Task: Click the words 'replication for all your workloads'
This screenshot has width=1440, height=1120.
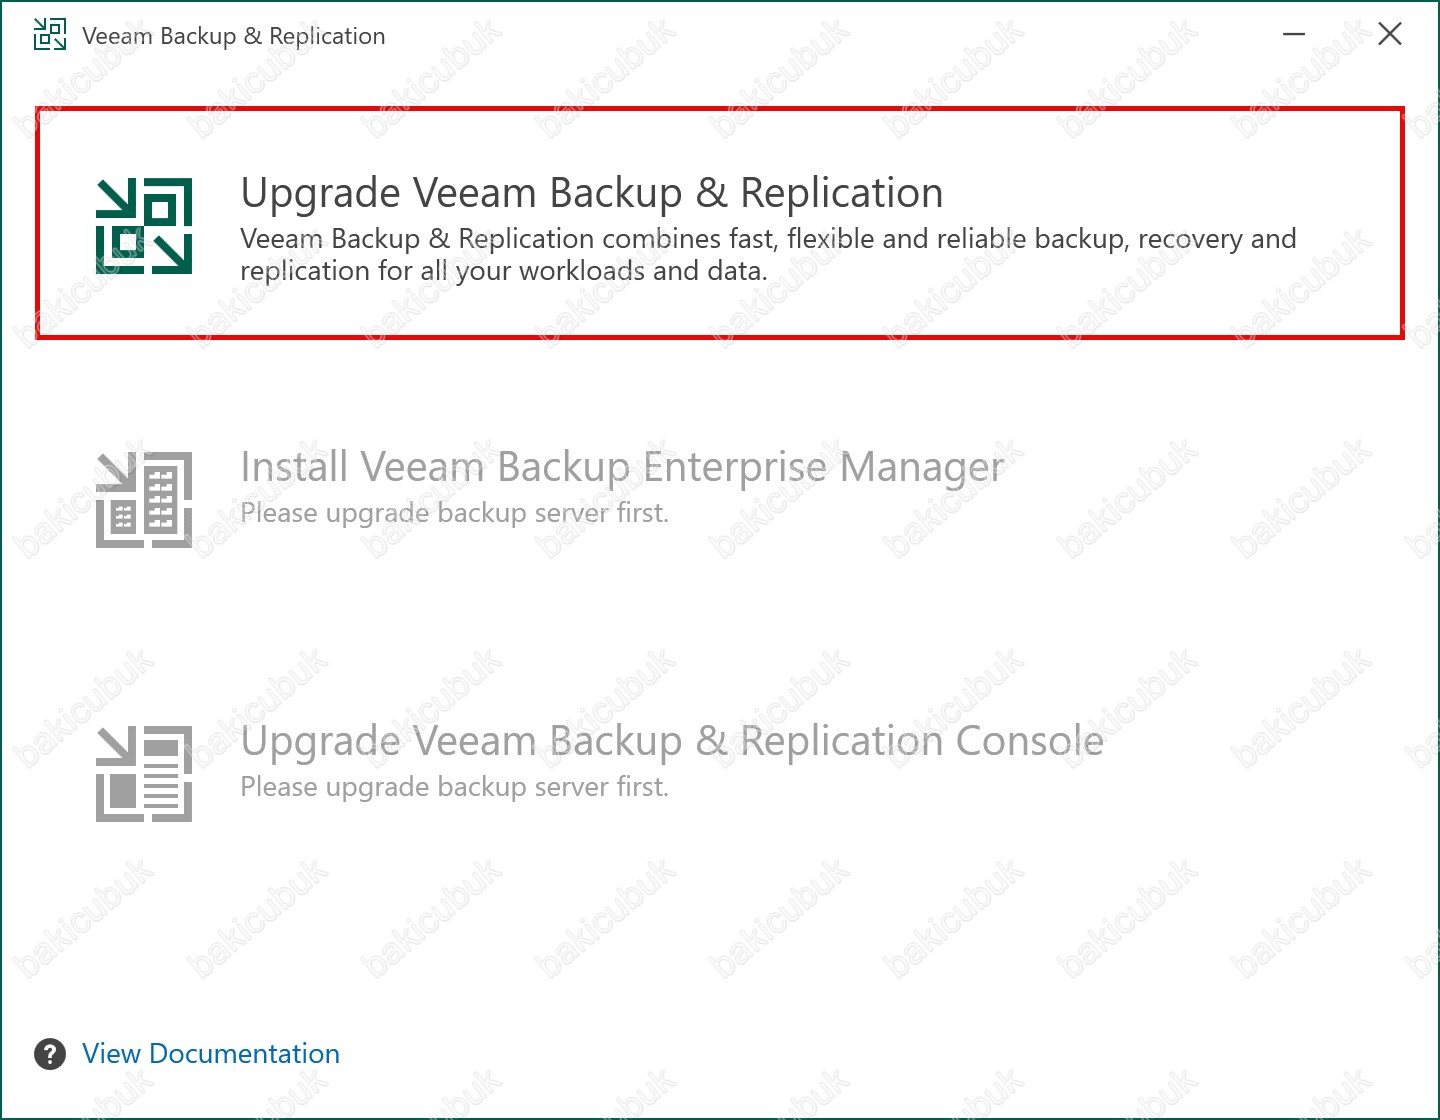Action: pos(444,271)
